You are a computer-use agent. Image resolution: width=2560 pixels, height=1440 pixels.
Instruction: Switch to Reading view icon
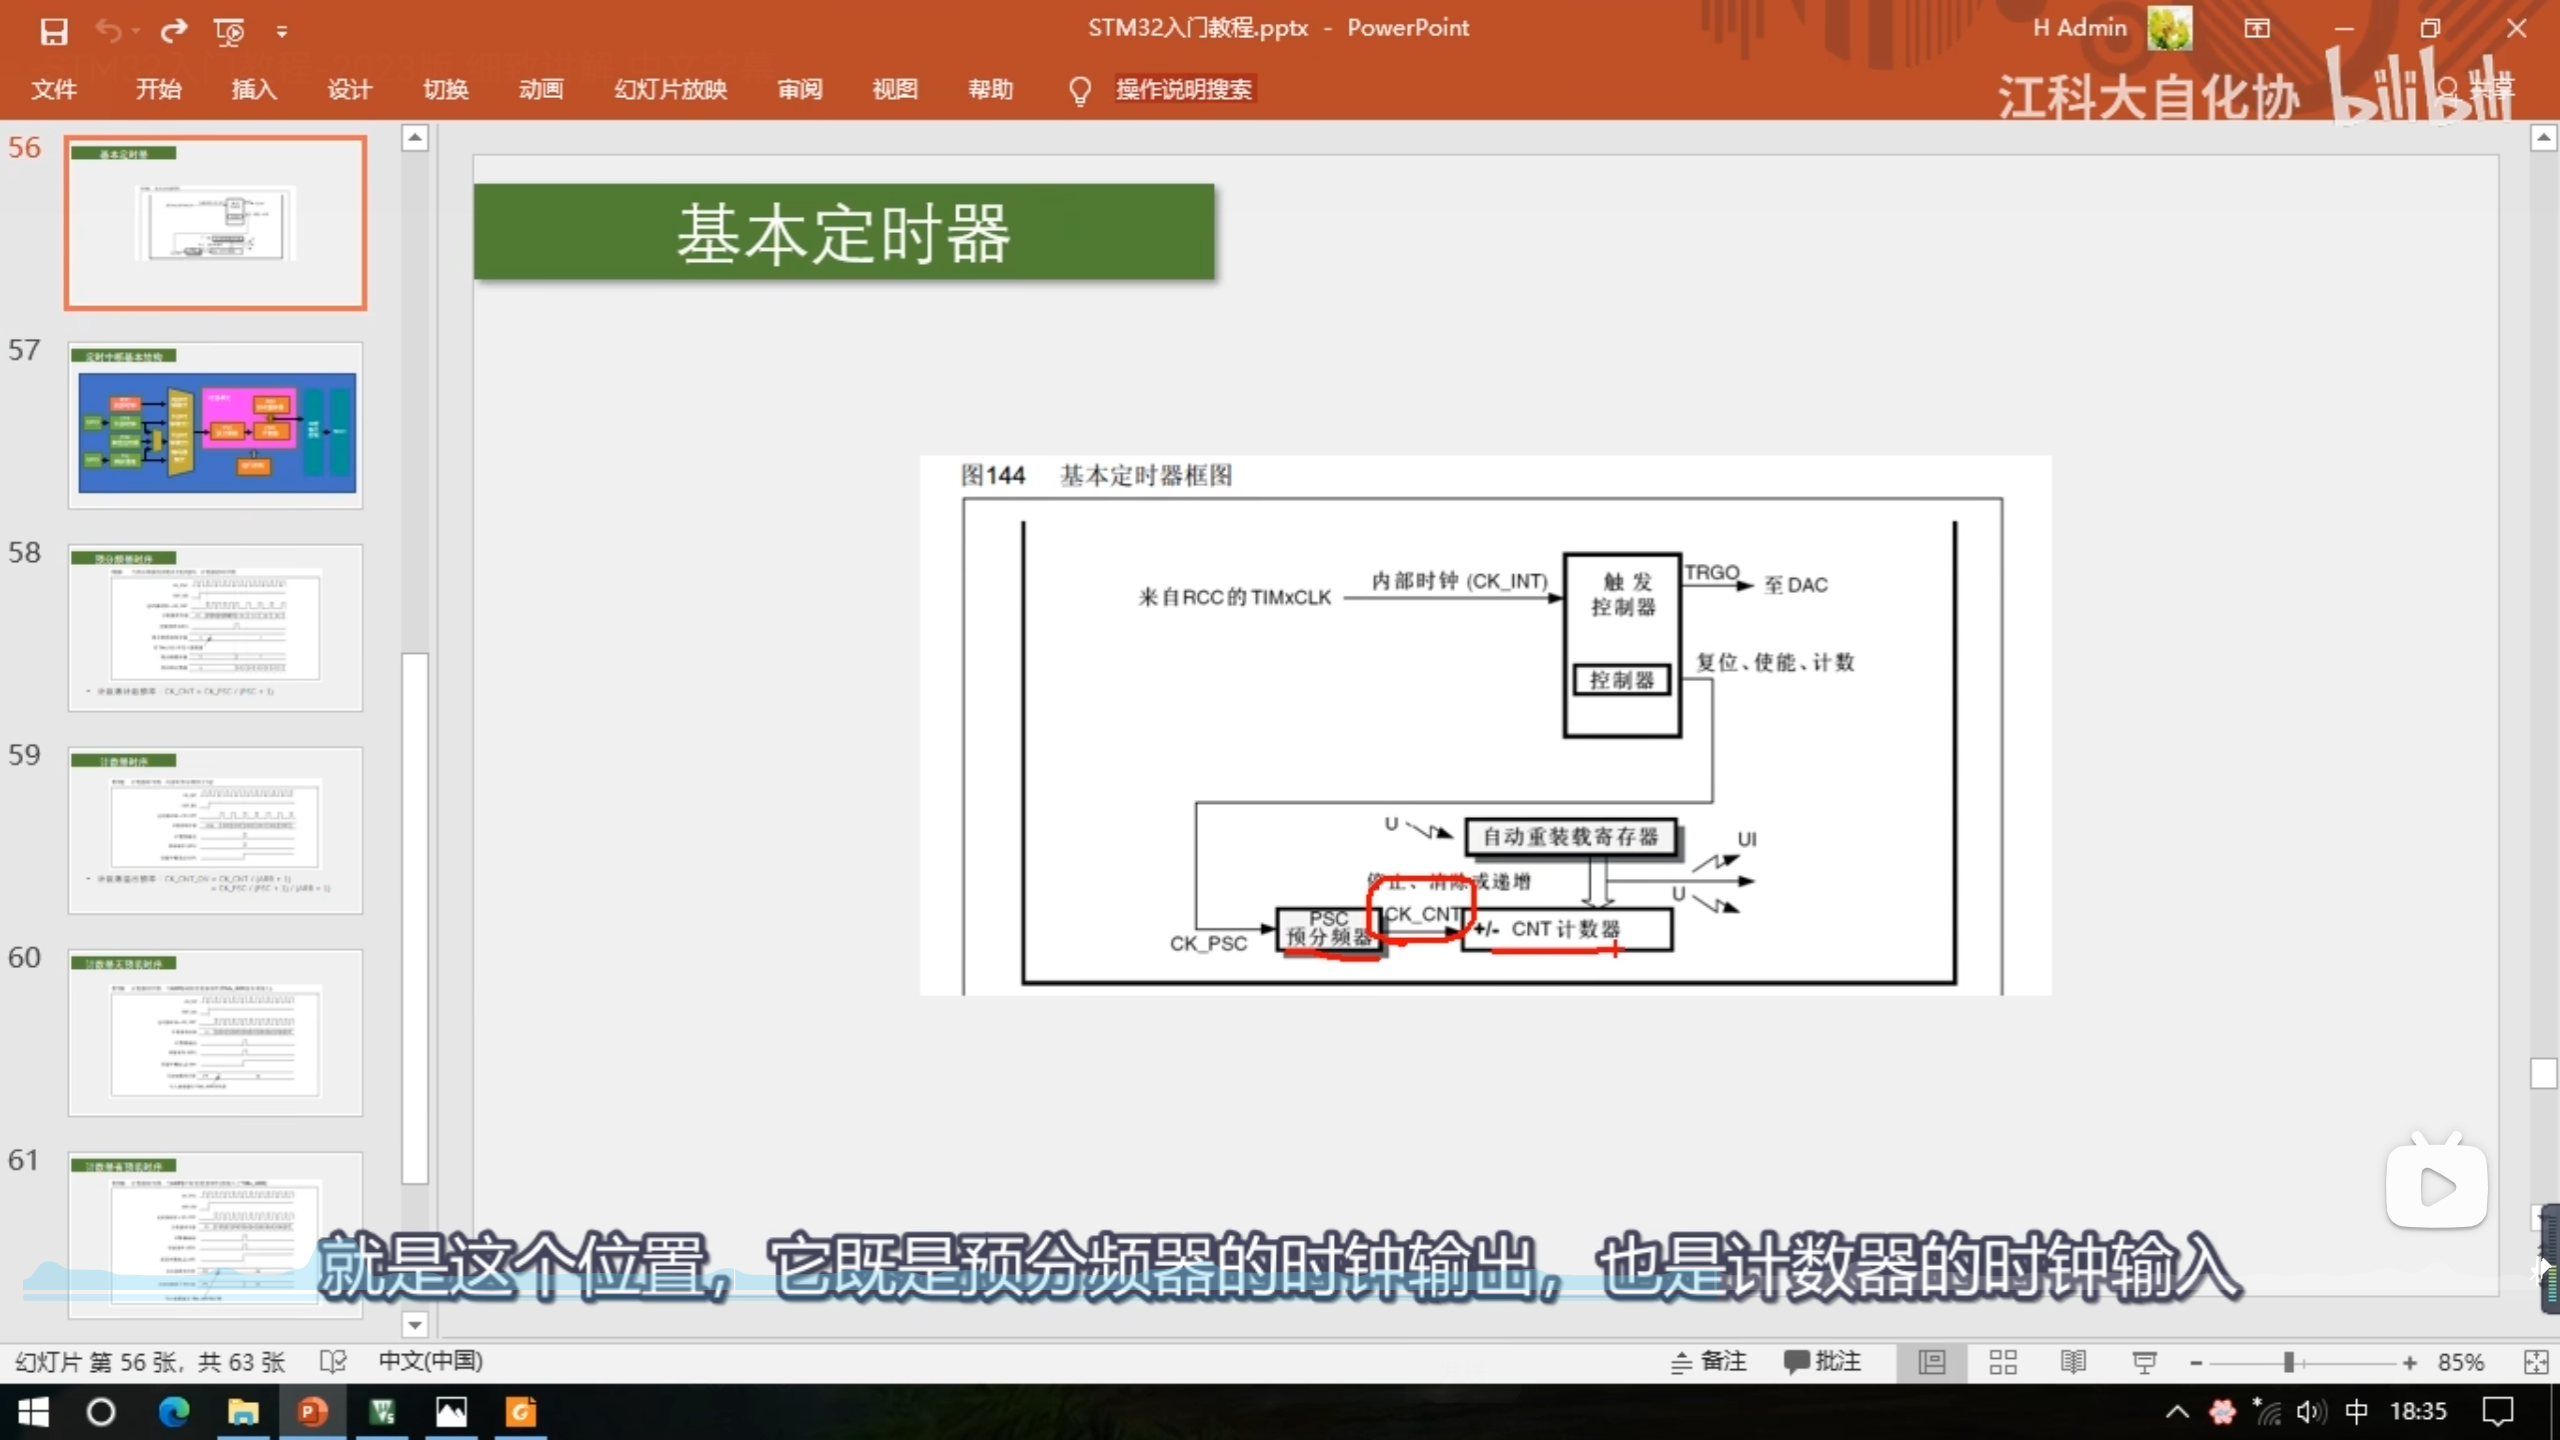coord(2073,1362)
